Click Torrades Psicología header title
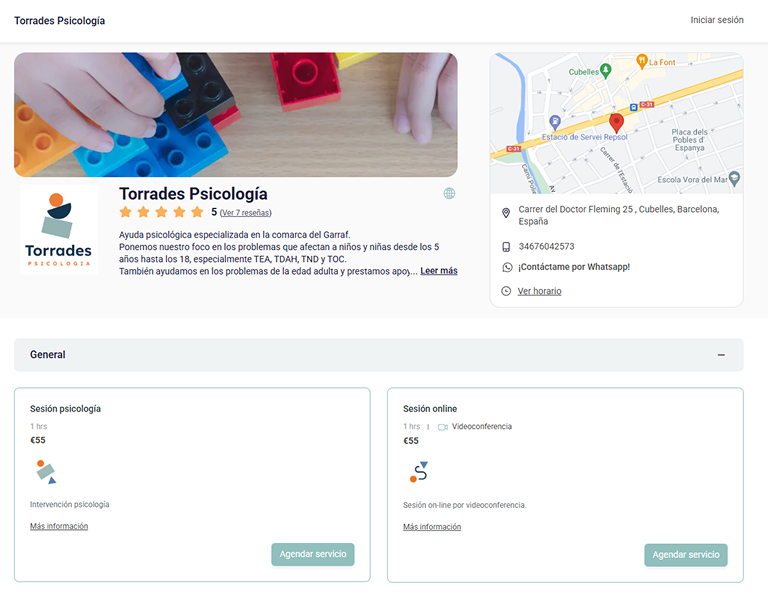Viewport: 768px width, 598px height. pyautogui.click(x=59, y=21)
